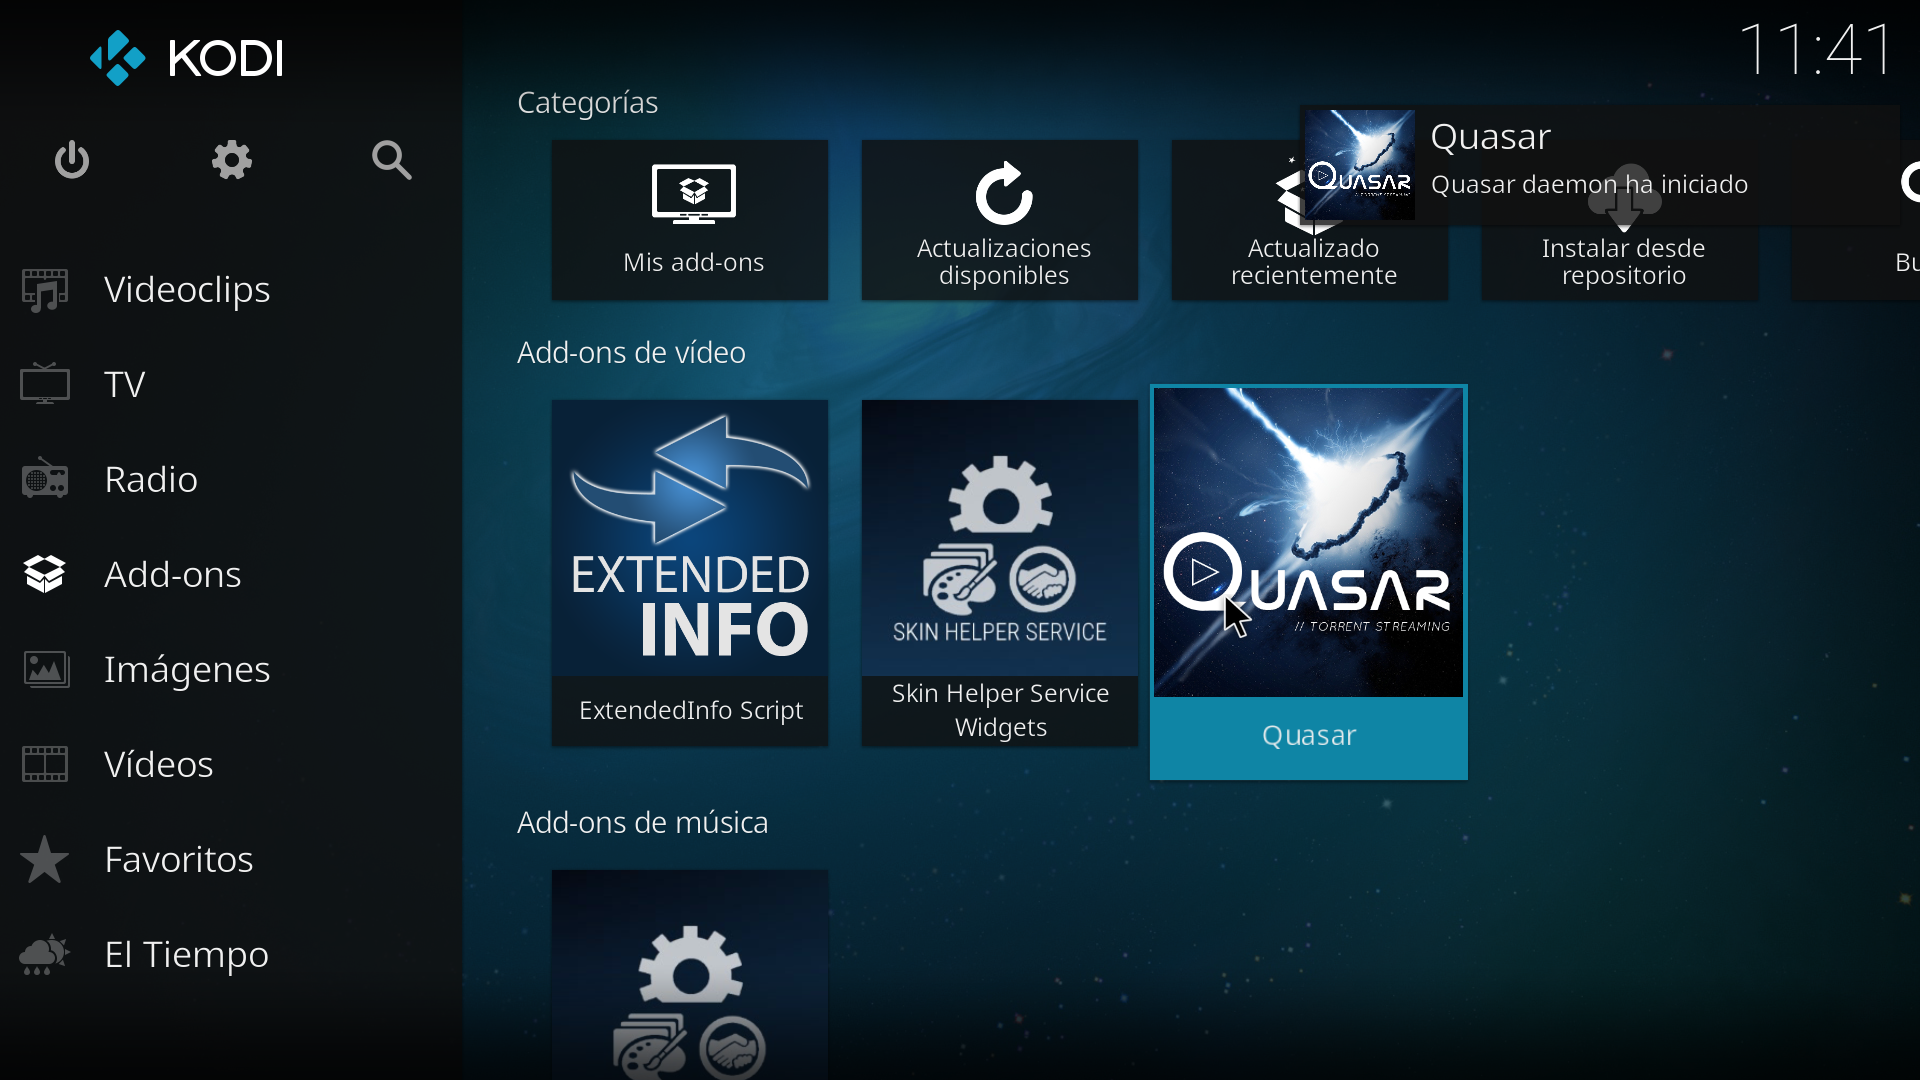The width and height of the screenshot is (1920, 1080).
Task: Launch the Quasar video add-on
Action: coord(1309,582)
